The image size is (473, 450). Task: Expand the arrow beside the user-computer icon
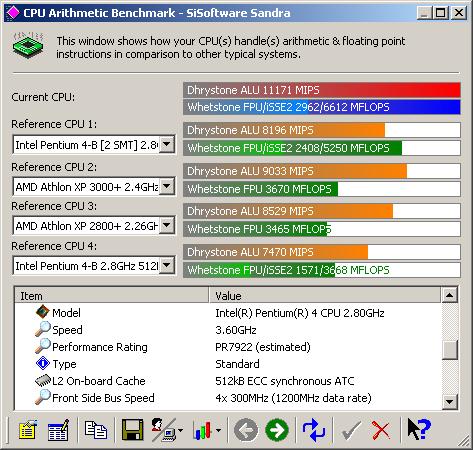coord(180,431)
